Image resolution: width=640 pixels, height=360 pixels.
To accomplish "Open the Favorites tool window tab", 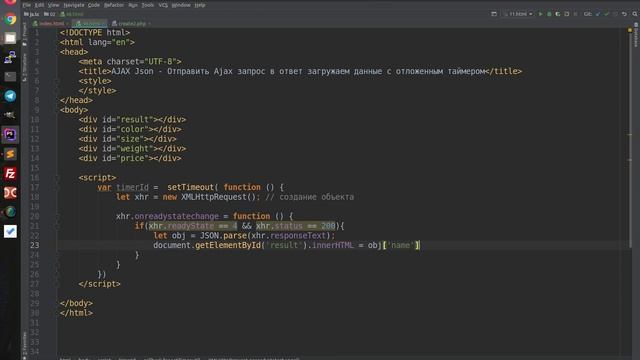I will (24, 345).
